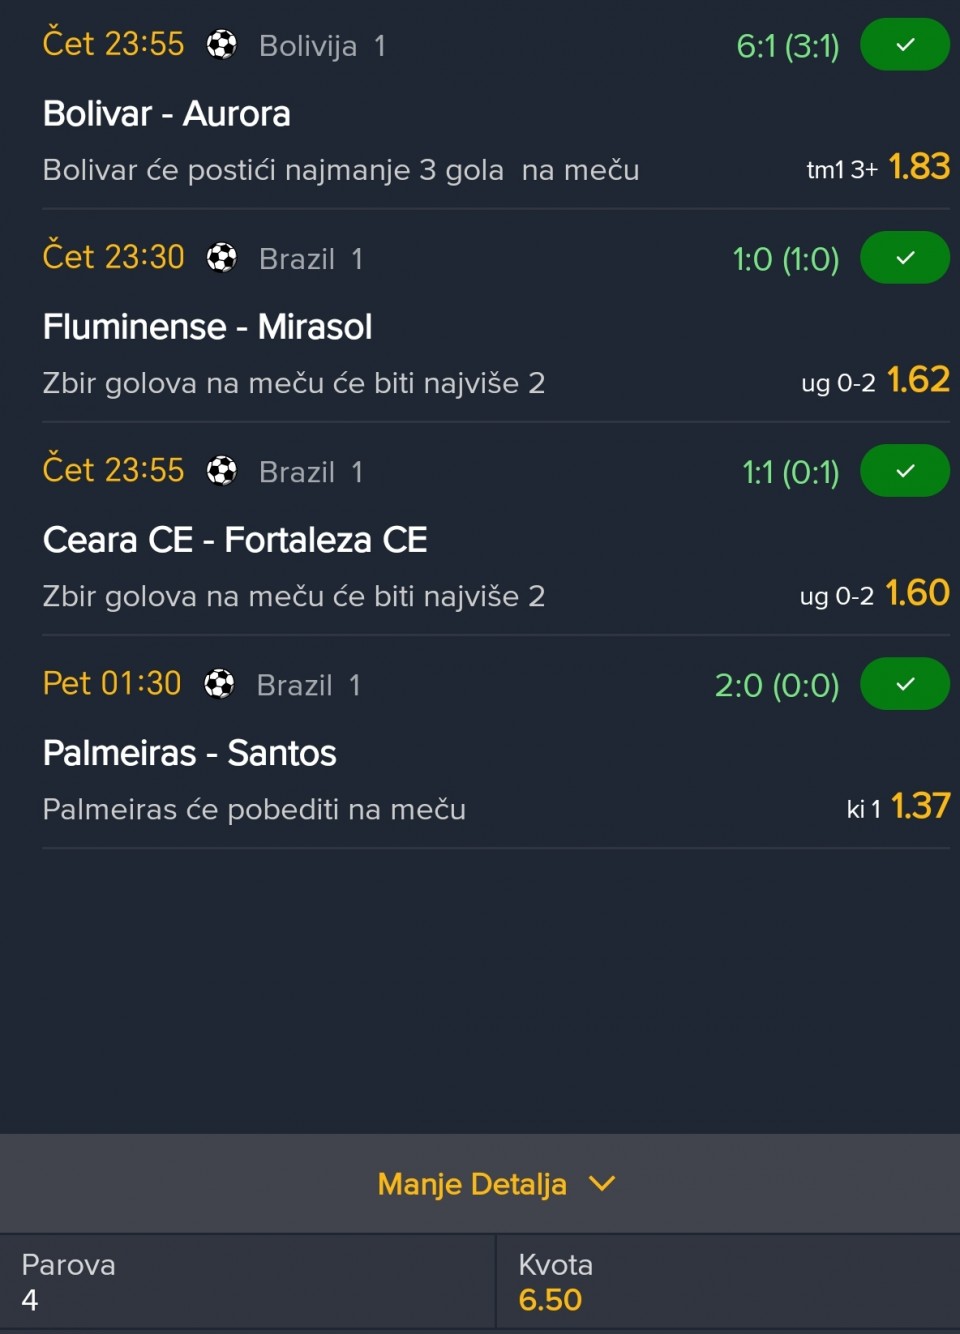Click the 1.60 odds value
The image size is (960, 1334).
(918, 593)
